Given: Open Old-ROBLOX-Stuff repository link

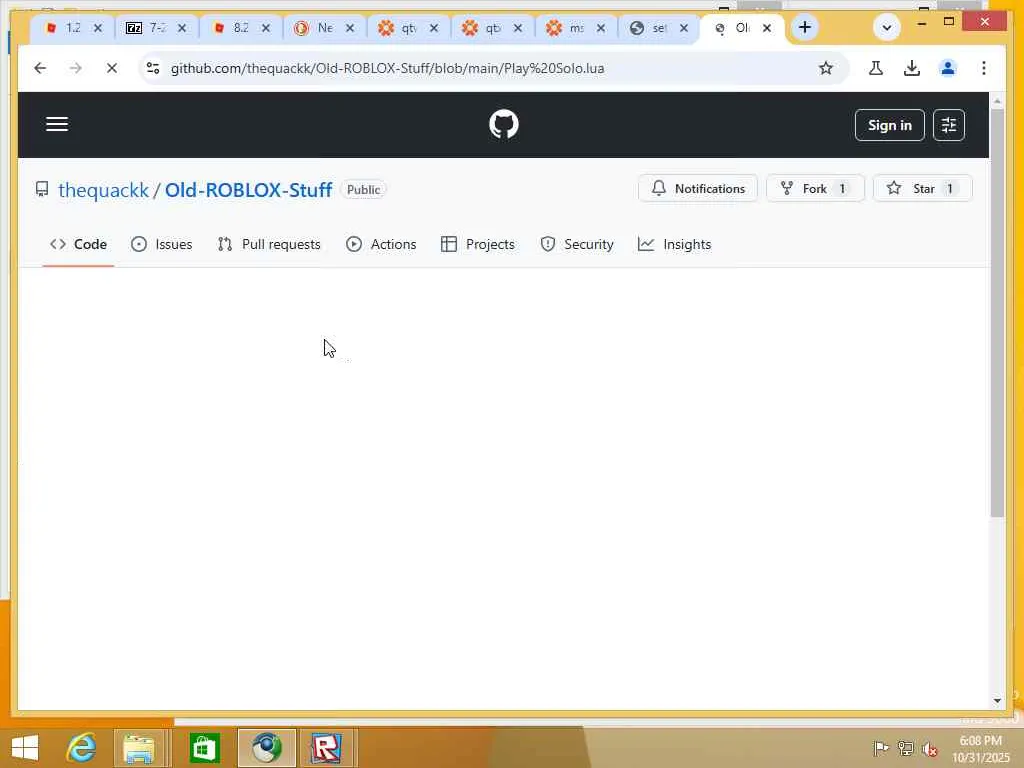Looking at the screenshot, I should [248, 189].
